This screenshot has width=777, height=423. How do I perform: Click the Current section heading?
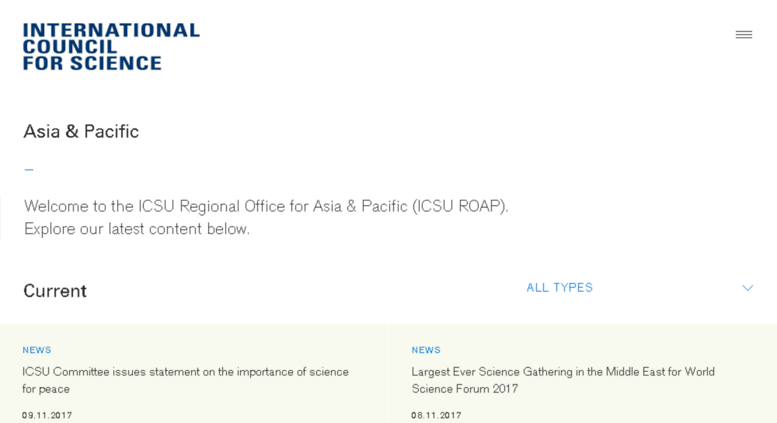point(55,291)
